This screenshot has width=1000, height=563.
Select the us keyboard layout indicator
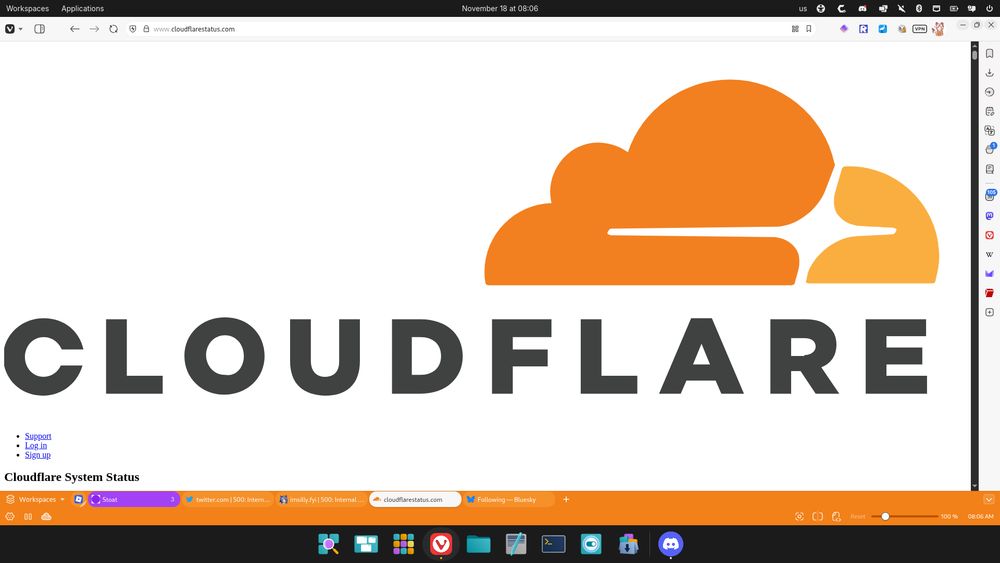tap(803, 8)
